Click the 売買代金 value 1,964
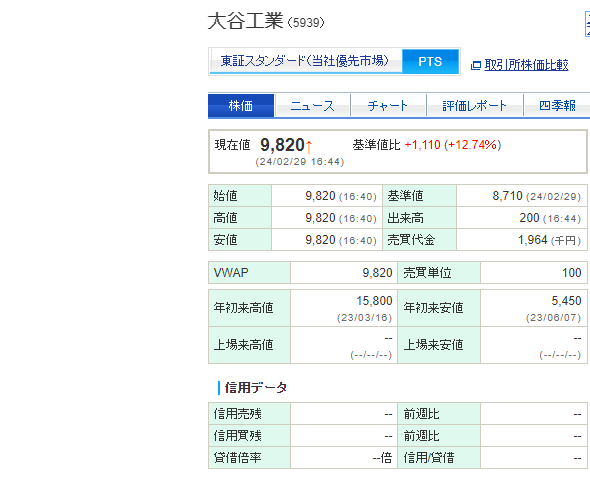The width and height of the screenshot is (590, 503). 532,240
